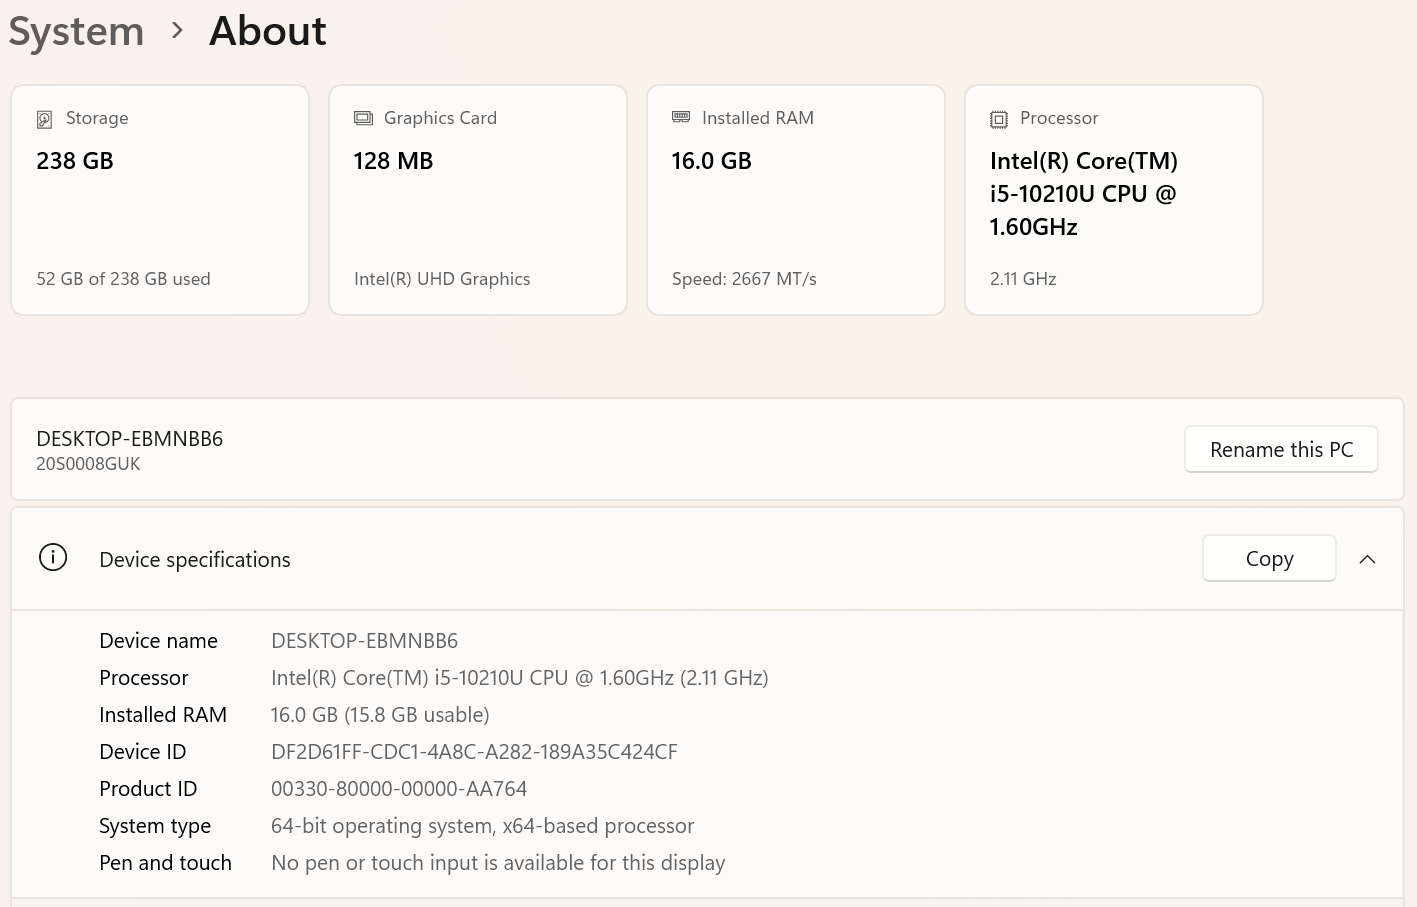The image size is (1417, 907).
Task: Click the 52 GB of 238 GB used text
Action: pos(124,279)
